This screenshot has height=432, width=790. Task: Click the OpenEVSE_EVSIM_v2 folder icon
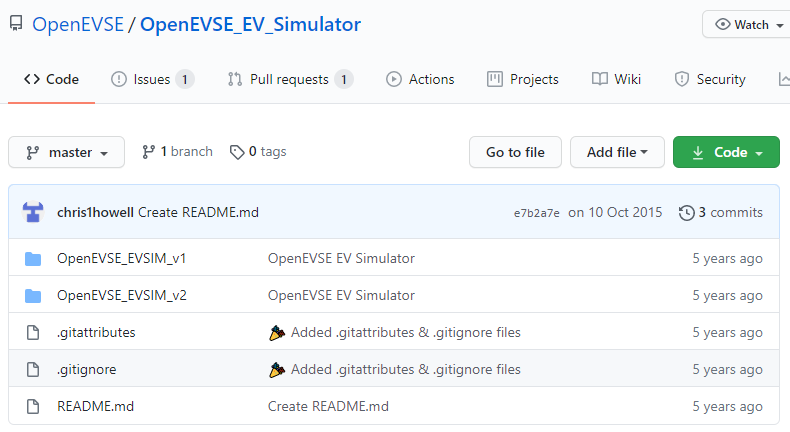point(33,295)
